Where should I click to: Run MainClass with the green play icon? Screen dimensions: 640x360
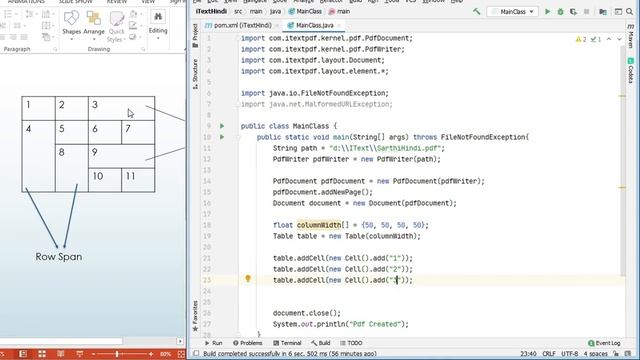pos(548,11)
